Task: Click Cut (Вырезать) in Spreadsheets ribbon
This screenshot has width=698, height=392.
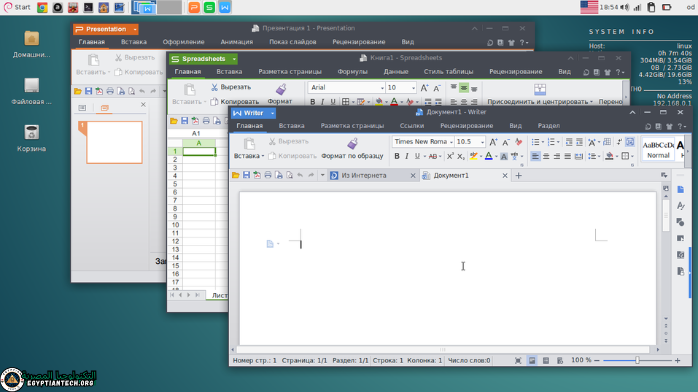Action: [x=231, y=87]
